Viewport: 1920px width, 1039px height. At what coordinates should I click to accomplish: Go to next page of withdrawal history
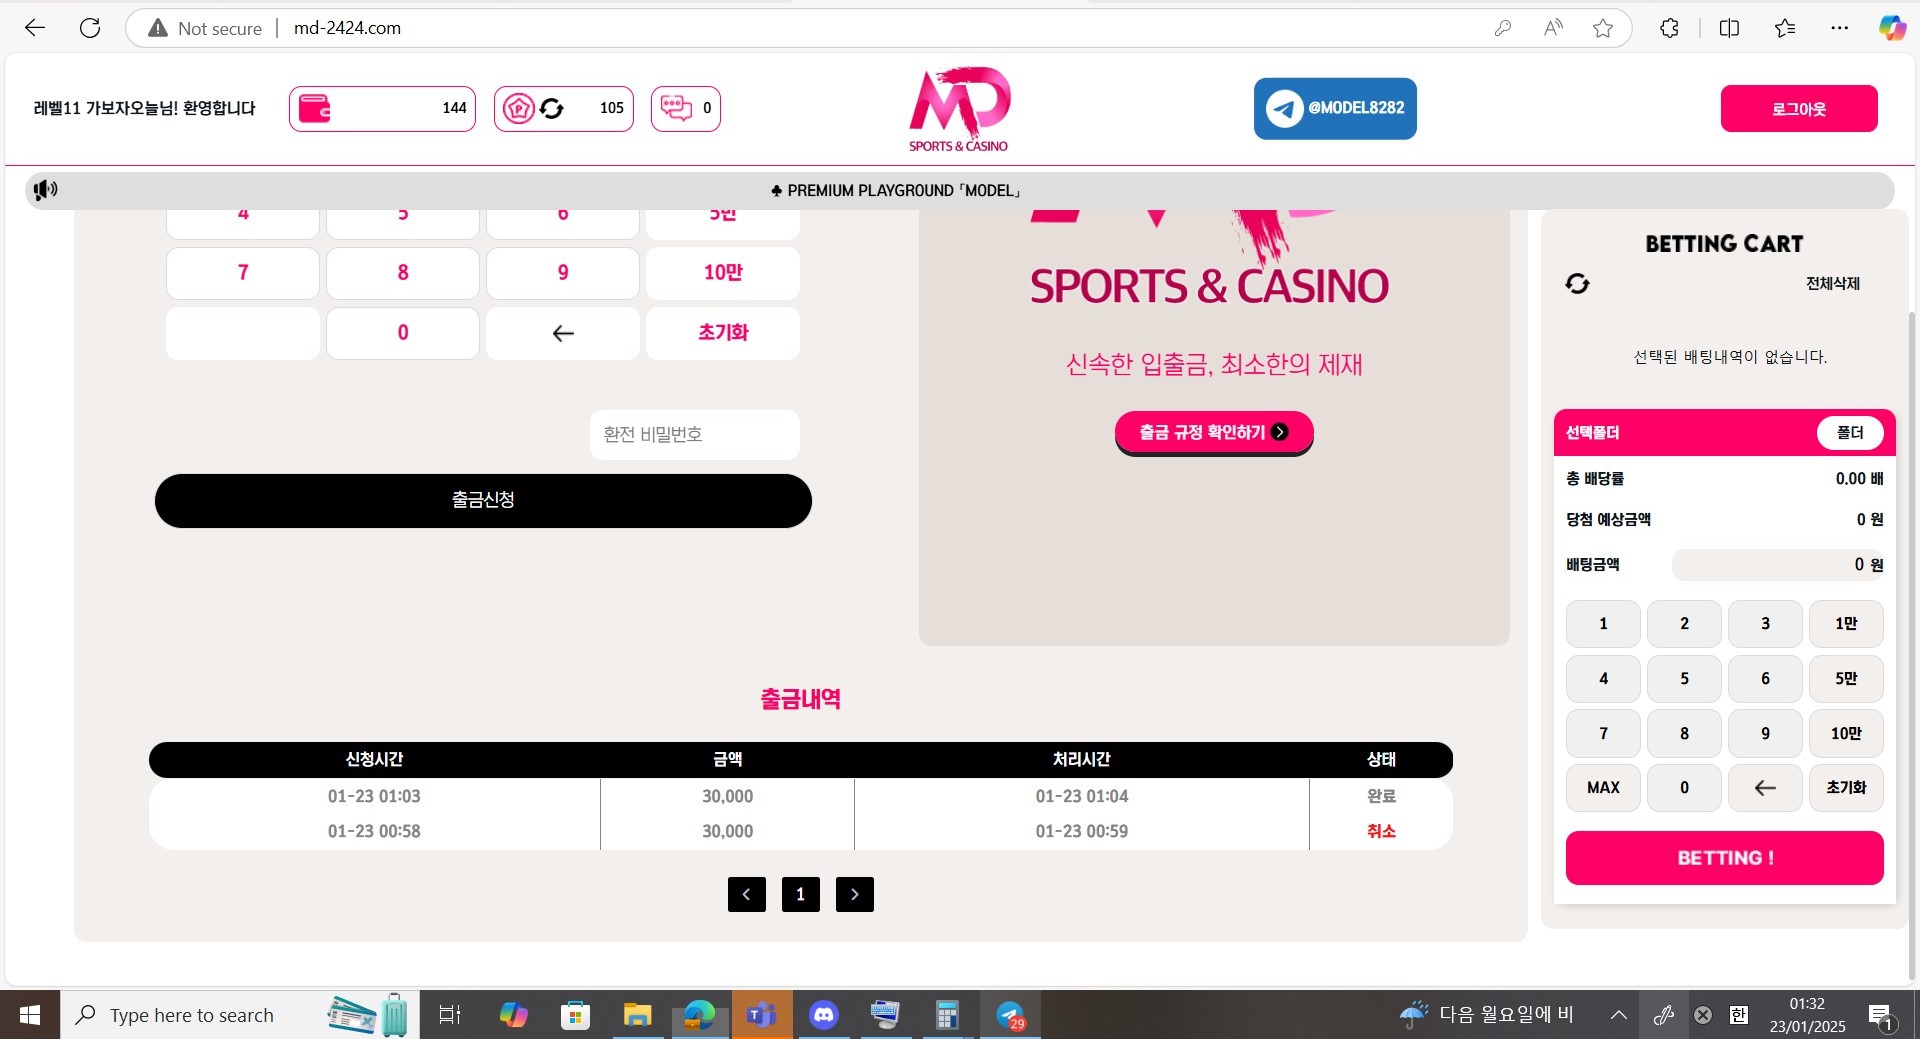click(x=855, y=894)
